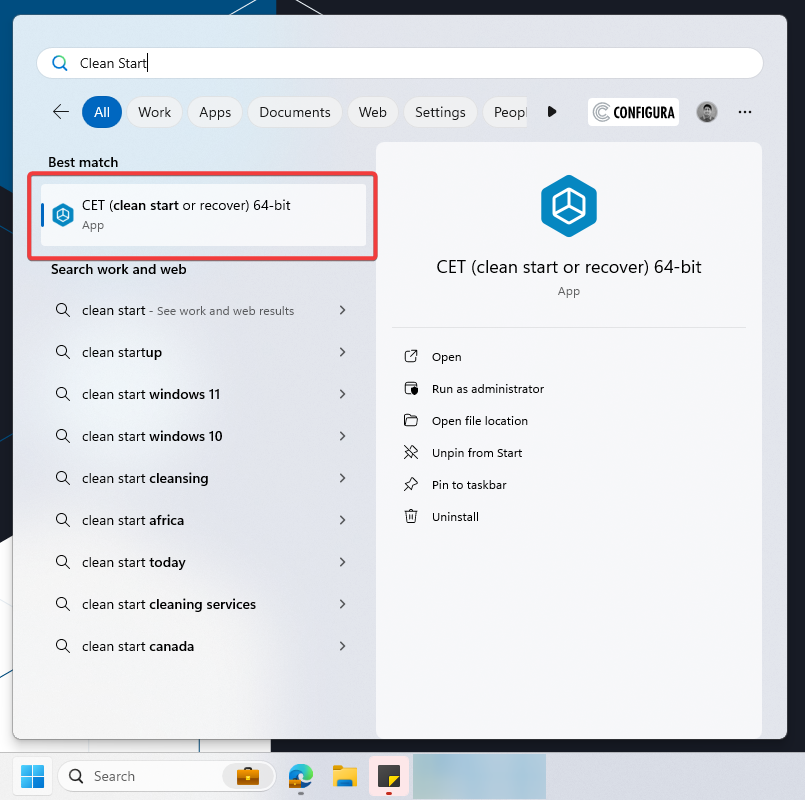The width and height of the screenshot is (805, 800).
Task: Expand chevron next to 'clean start windows 11'
Action: pos(342,394)
